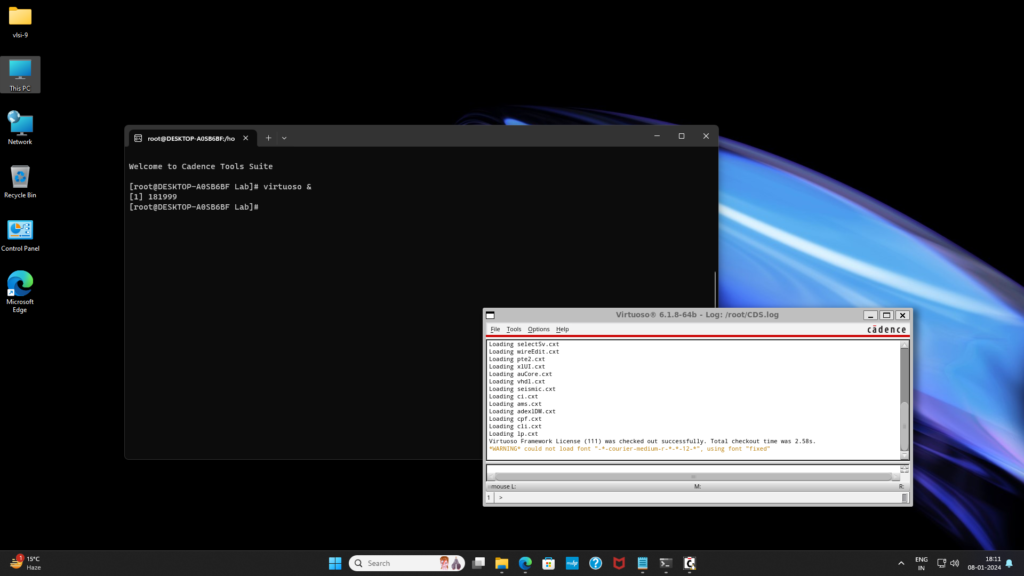Open the terminal new-tab profile dropdown

pos(284,138)
